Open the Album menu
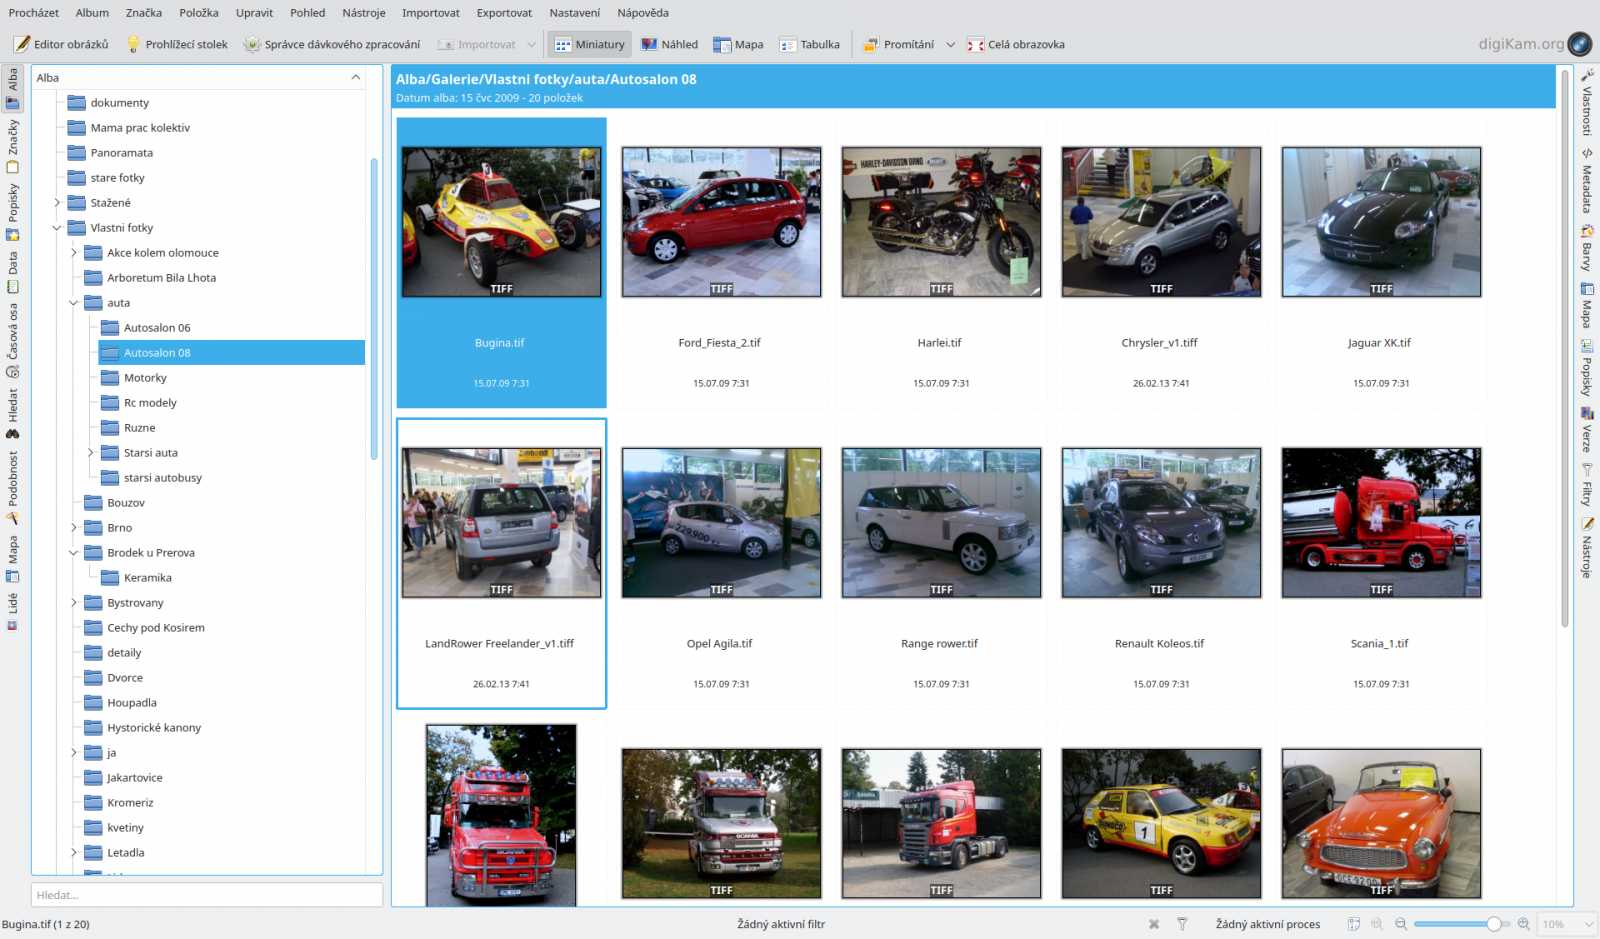 pos(92,13)
